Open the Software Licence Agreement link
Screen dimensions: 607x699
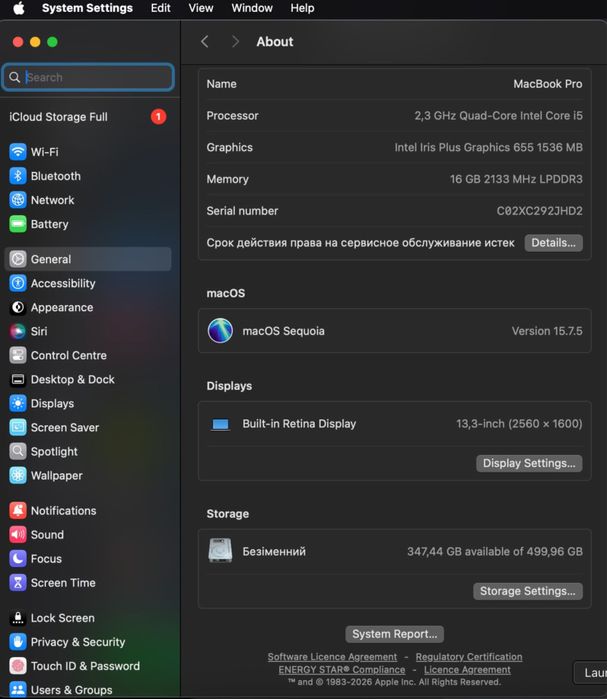click(x=332, y=657)
